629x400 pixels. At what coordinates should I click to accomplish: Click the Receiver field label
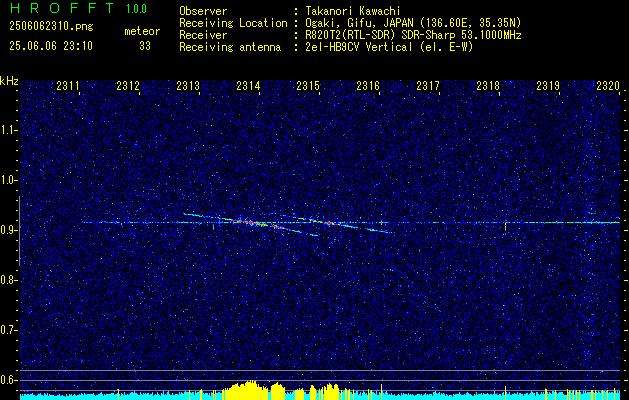pos(203,35)
